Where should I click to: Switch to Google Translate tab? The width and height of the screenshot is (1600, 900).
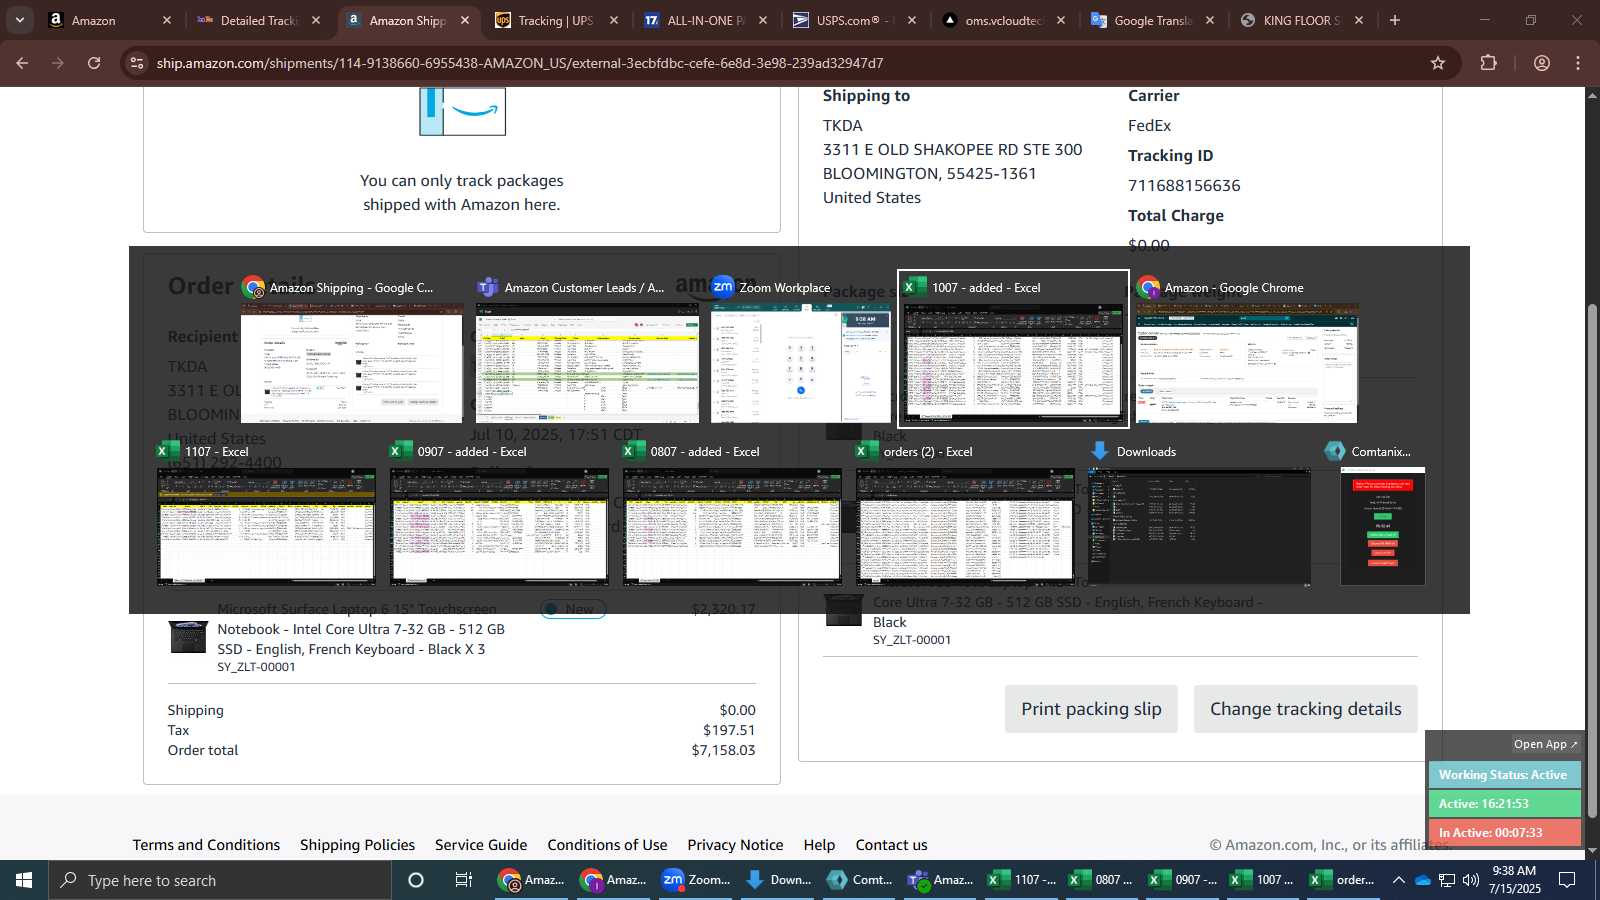tap(1151, 20)
